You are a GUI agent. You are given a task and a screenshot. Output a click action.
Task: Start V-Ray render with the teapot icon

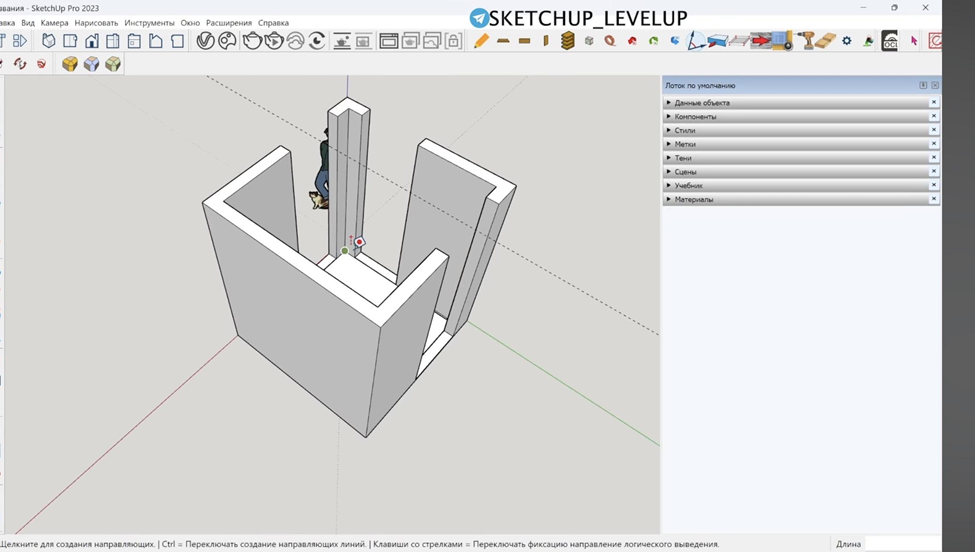point(252,41)
